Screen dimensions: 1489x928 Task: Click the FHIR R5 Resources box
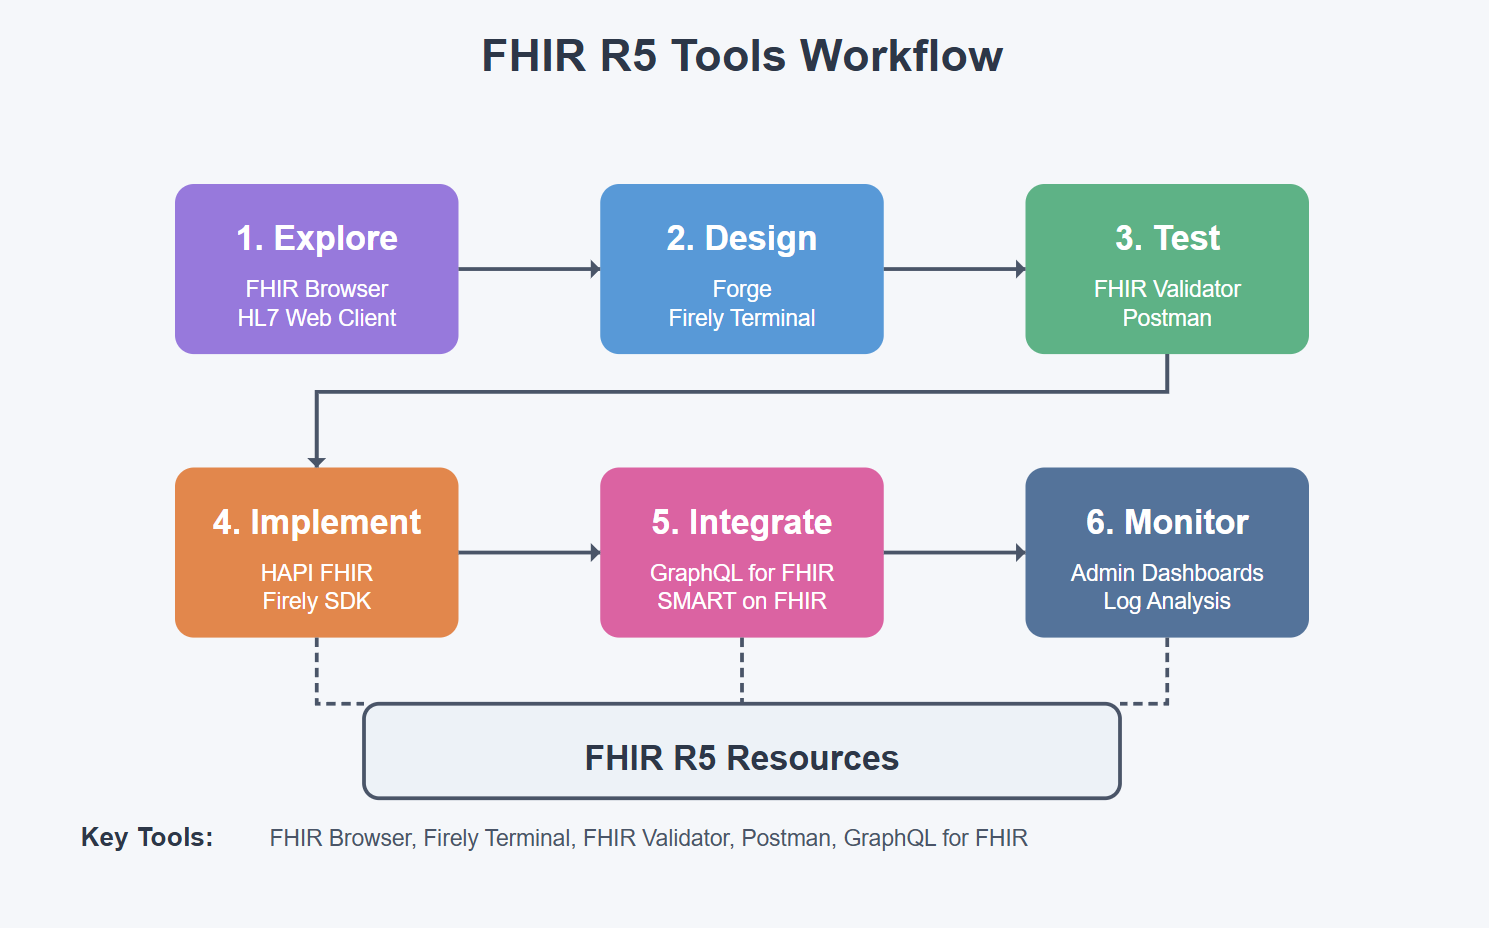tap(741, 751)
